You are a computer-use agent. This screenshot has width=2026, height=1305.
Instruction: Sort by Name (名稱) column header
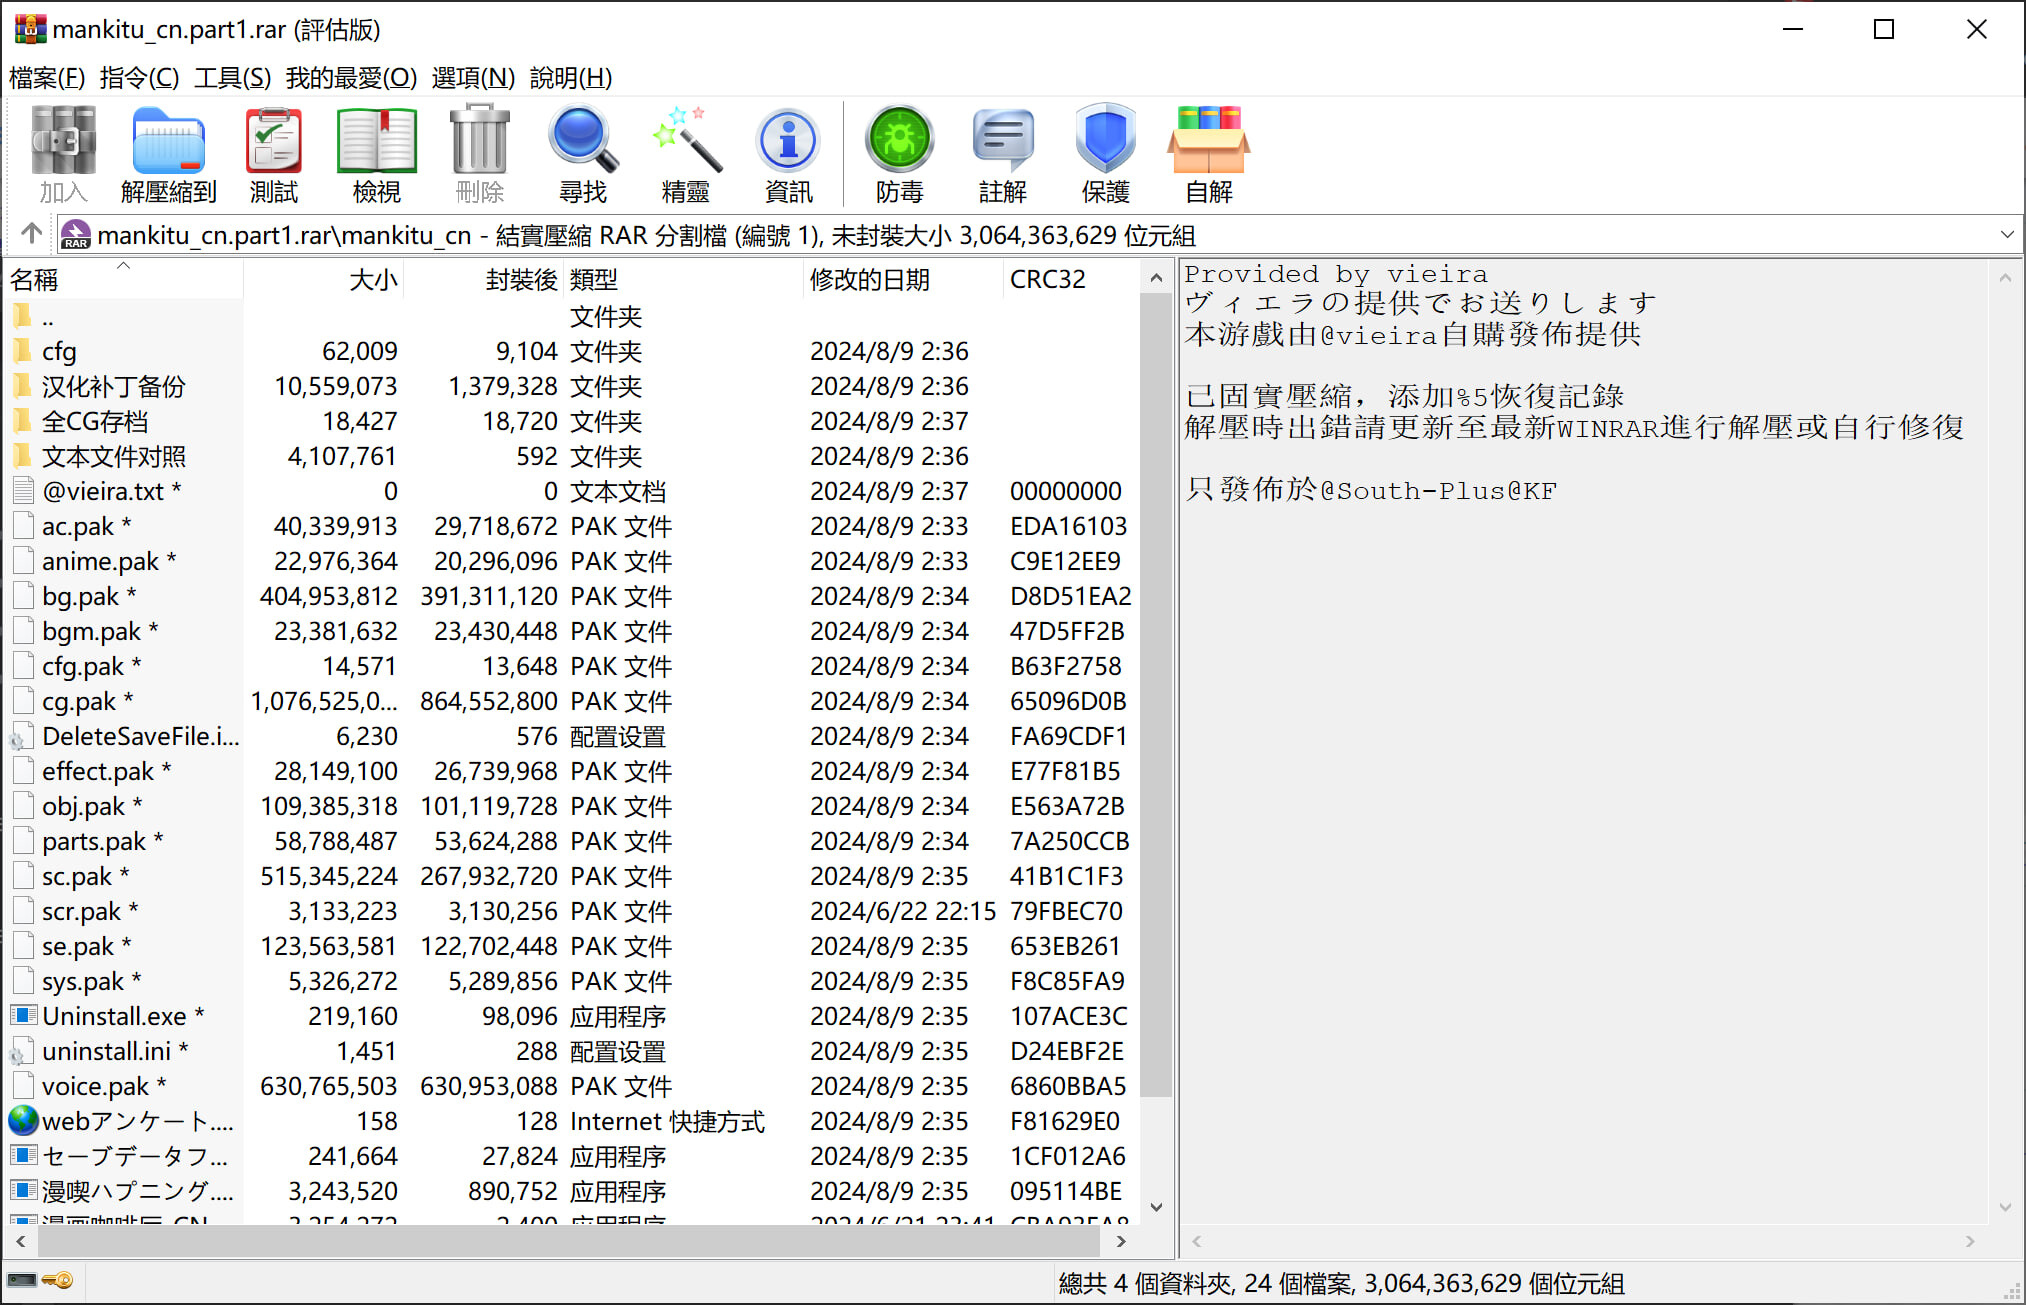click(35, 280)
